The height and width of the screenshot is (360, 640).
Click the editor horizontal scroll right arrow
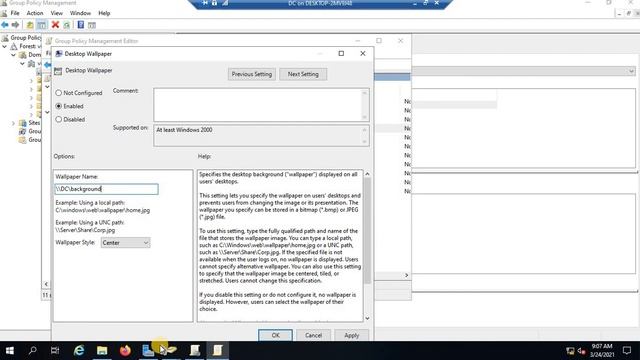coord(406,275)
